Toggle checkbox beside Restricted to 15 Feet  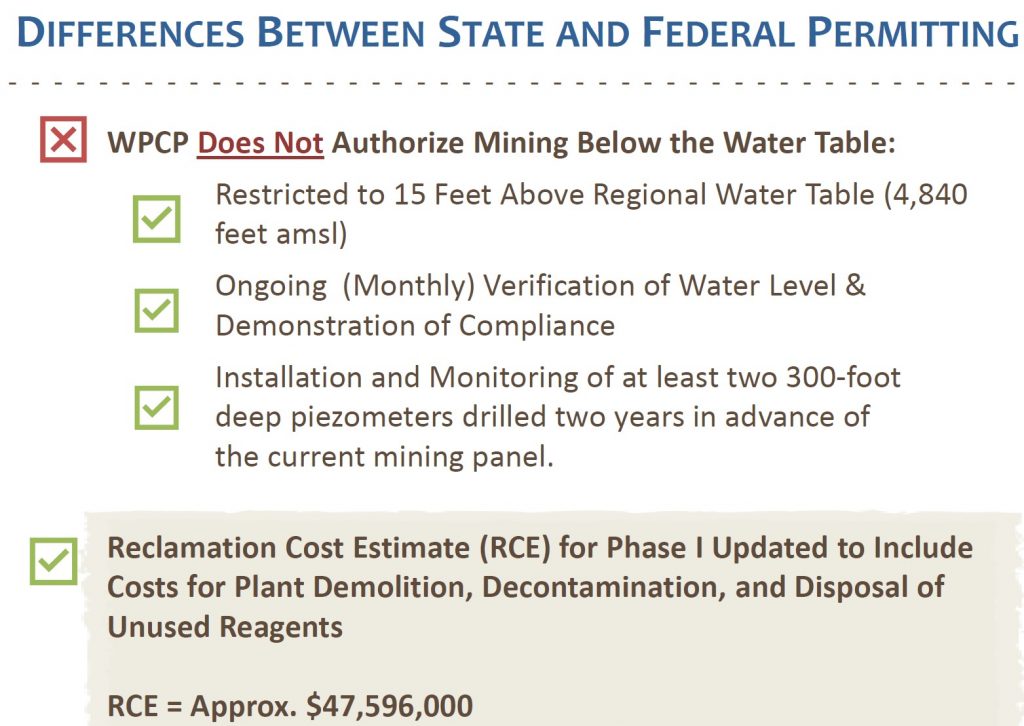157,218
